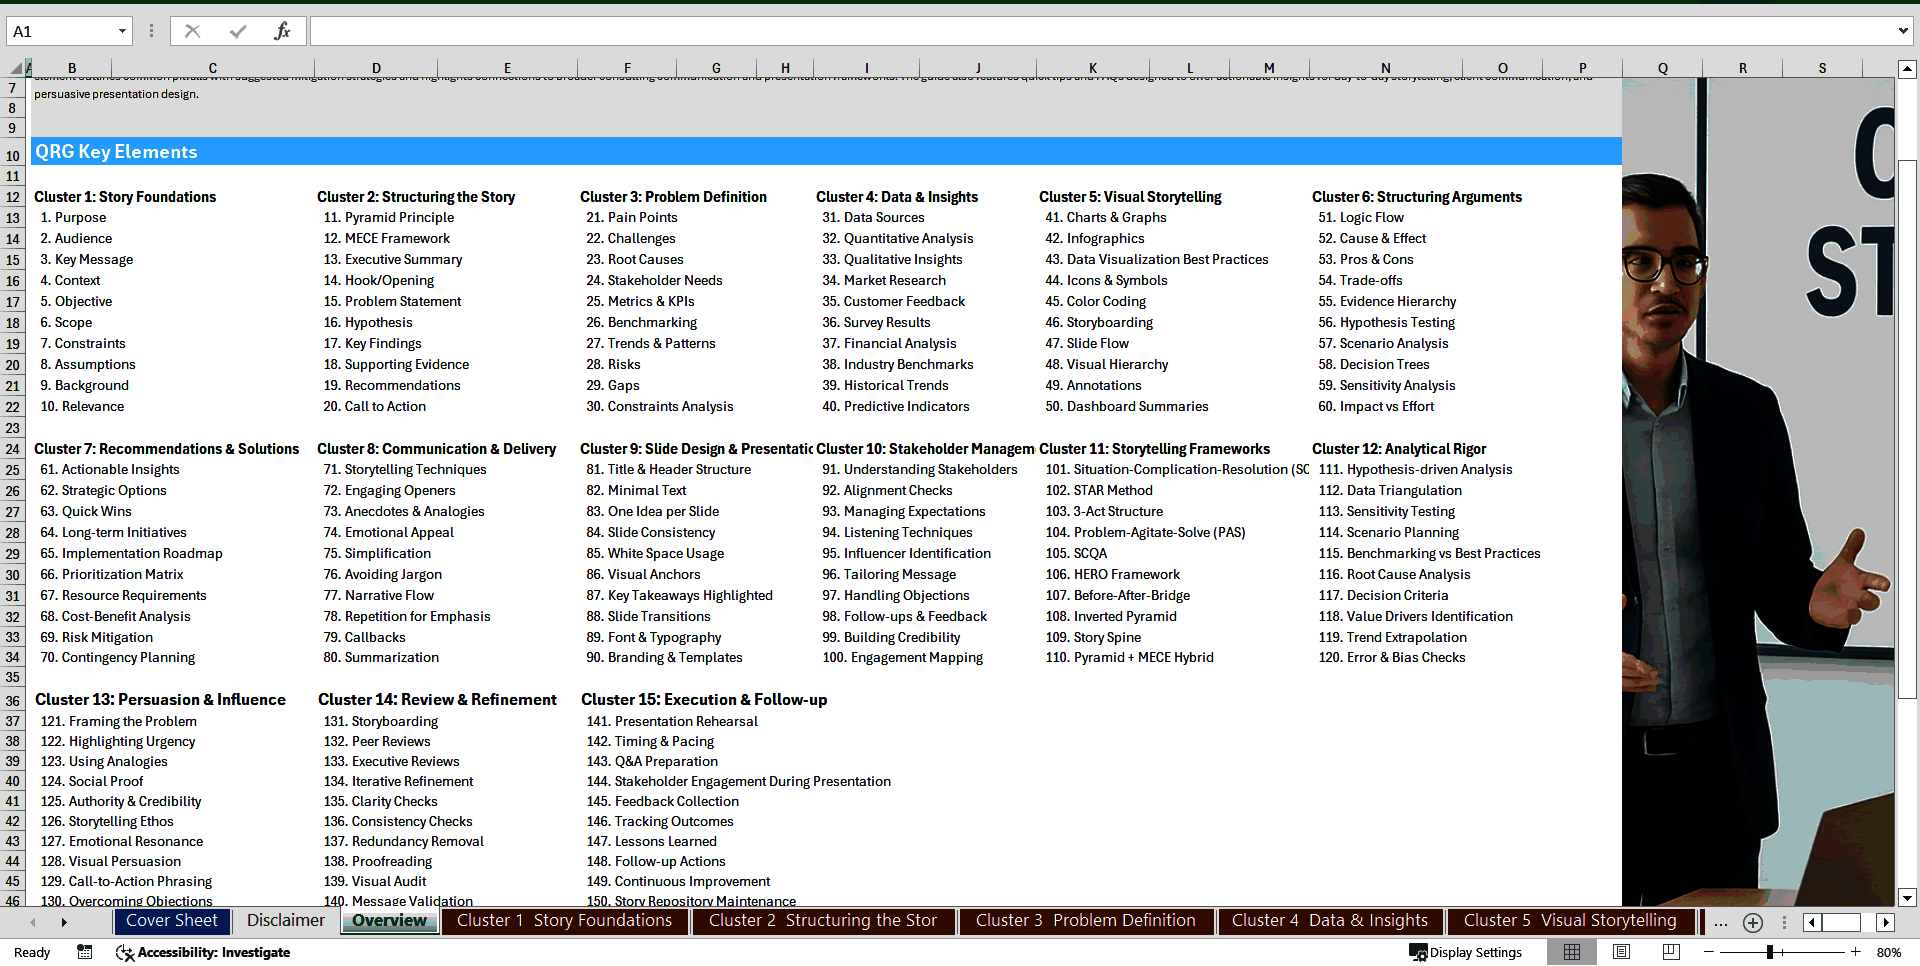Cancel cell entry using the X icon
1920x966 pixels.
[x=192, y=31]
